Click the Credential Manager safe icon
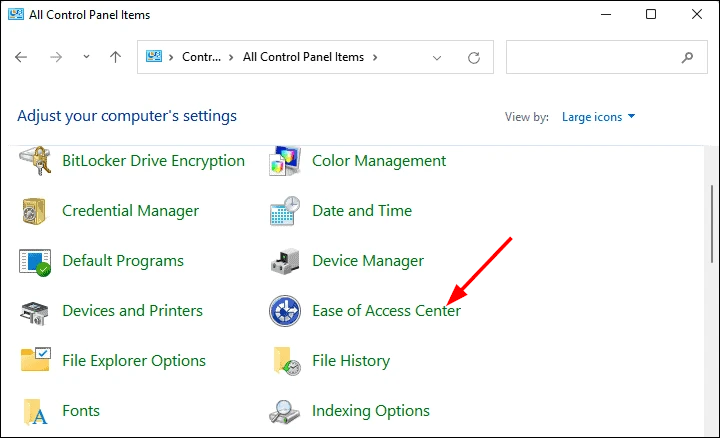The width and height of the screenshot is (720, 438). click(36, 211)
